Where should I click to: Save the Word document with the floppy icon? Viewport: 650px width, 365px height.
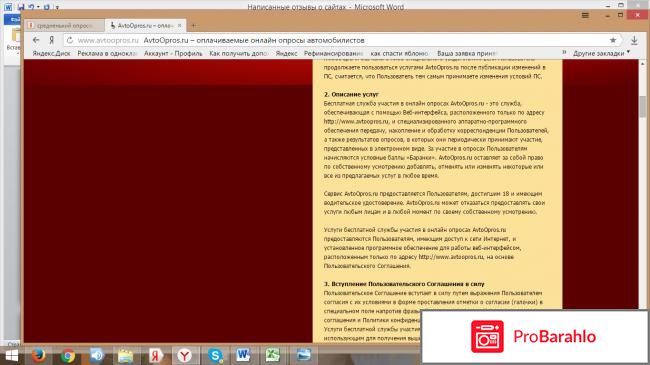pos(21,7)
